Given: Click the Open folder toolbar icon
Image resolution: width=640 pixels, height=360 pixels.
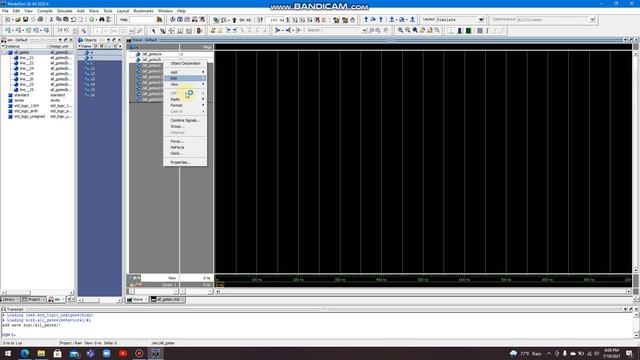Looking at the screenshot, I should pos(18,20).
